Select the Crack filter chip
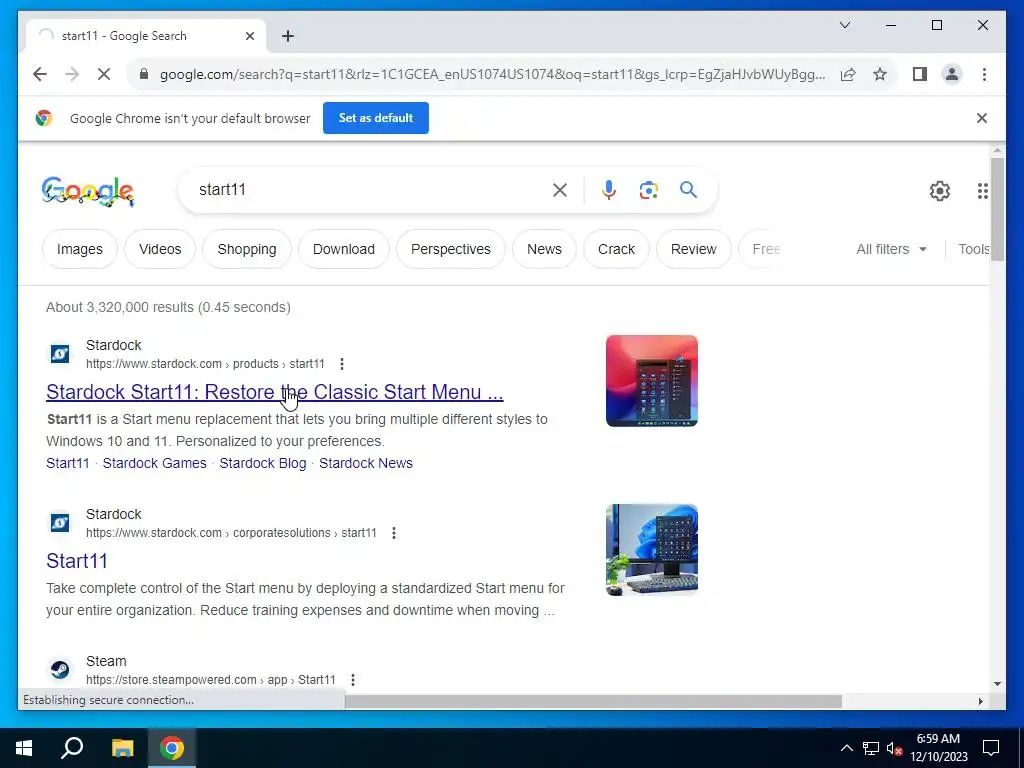The height and width of the screenshot is (768, 1024). pyautogui.click(x=616, y=249)
